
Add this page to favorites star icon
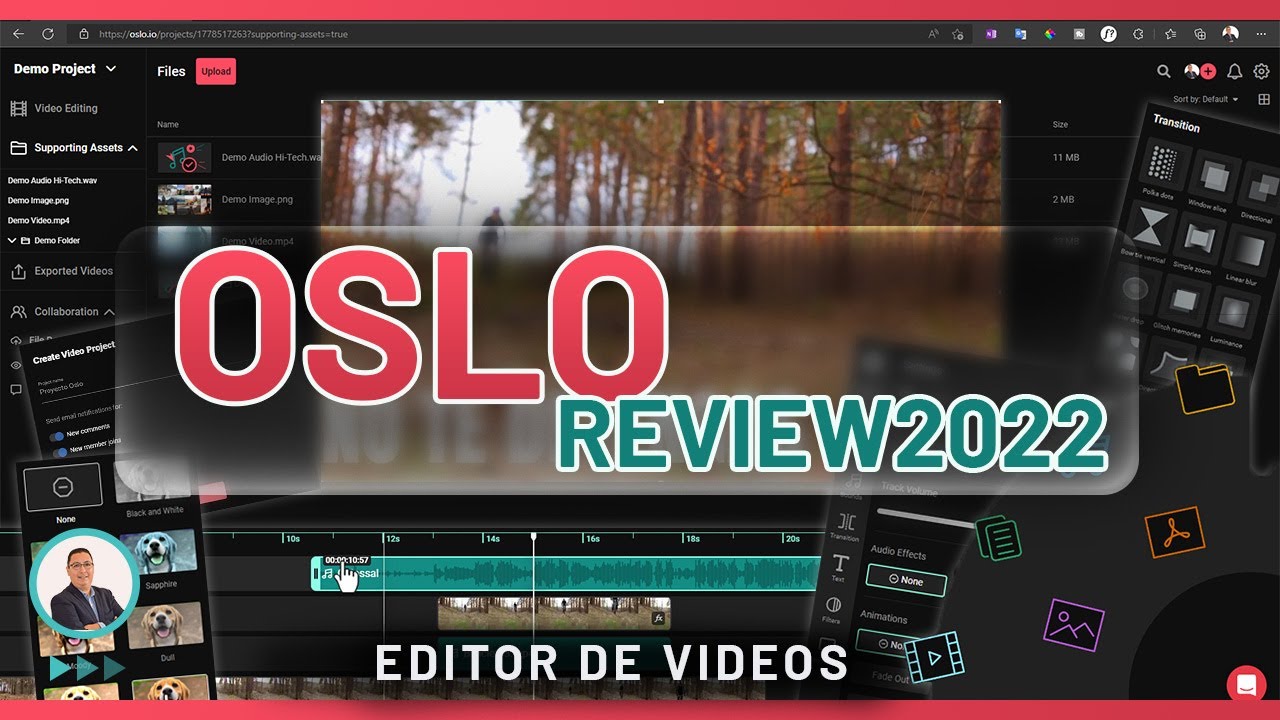(958, 34)
